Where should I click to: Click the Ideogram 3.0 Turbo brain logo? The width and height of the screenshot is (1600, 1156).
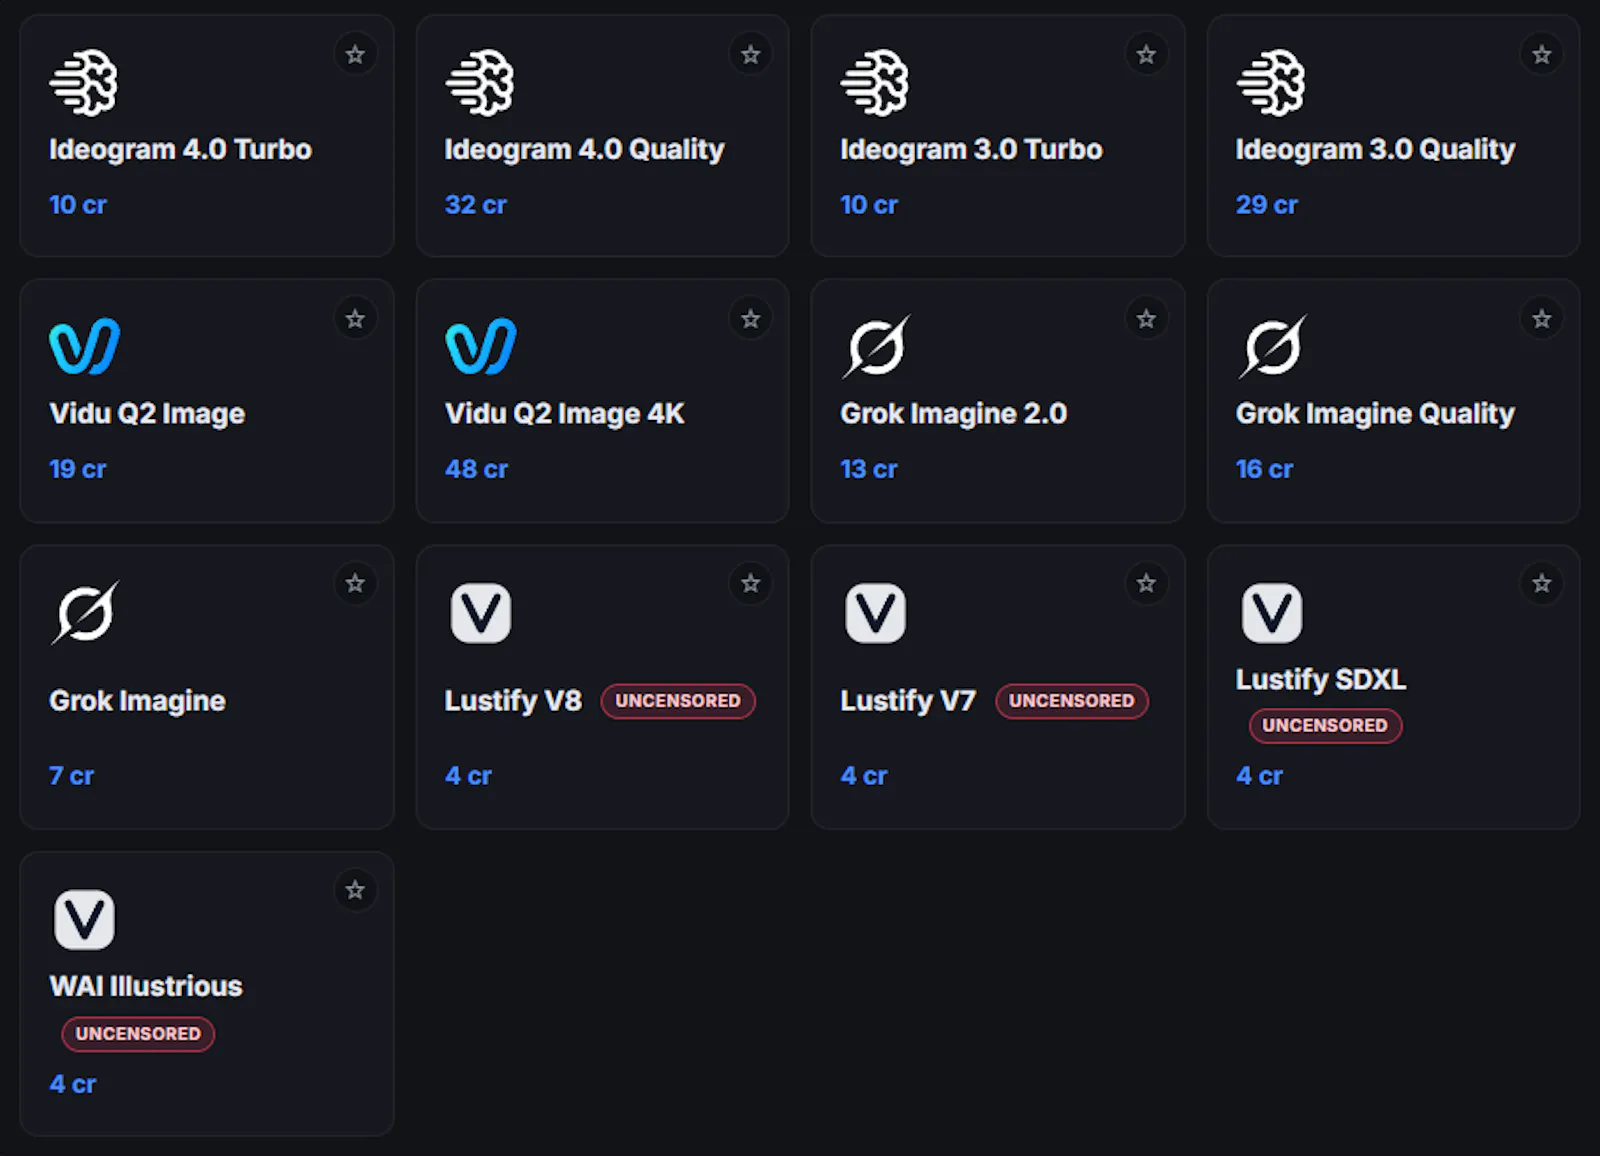pos(875,83)
